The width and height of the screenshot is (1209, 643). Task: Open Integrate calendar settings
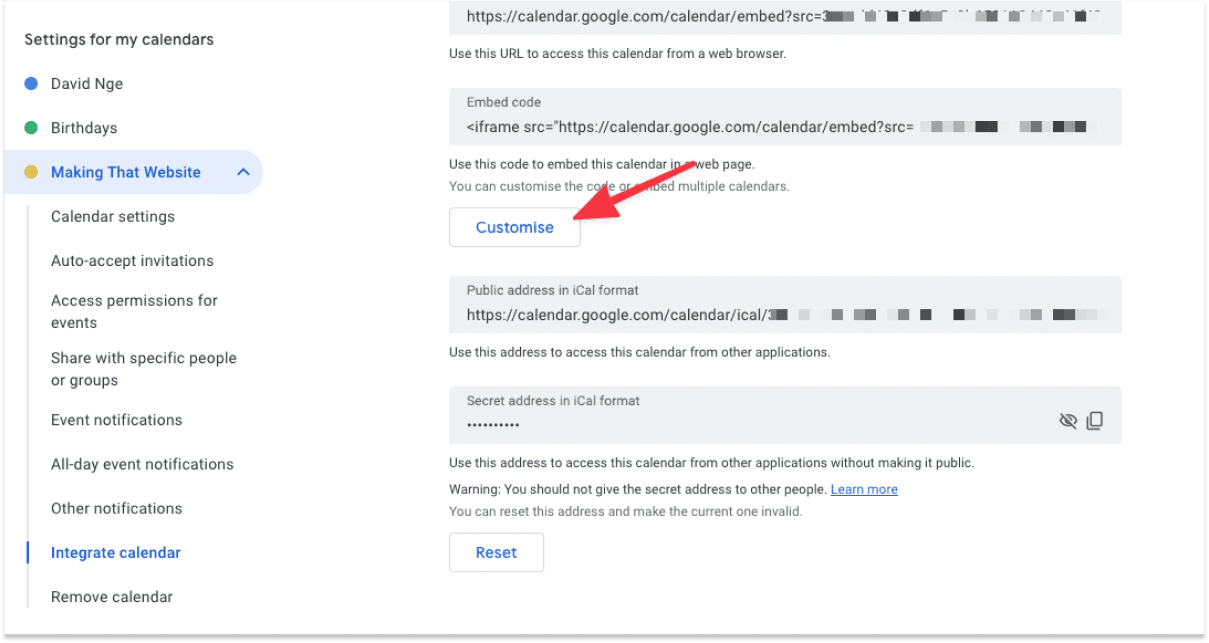pos(115,552)
